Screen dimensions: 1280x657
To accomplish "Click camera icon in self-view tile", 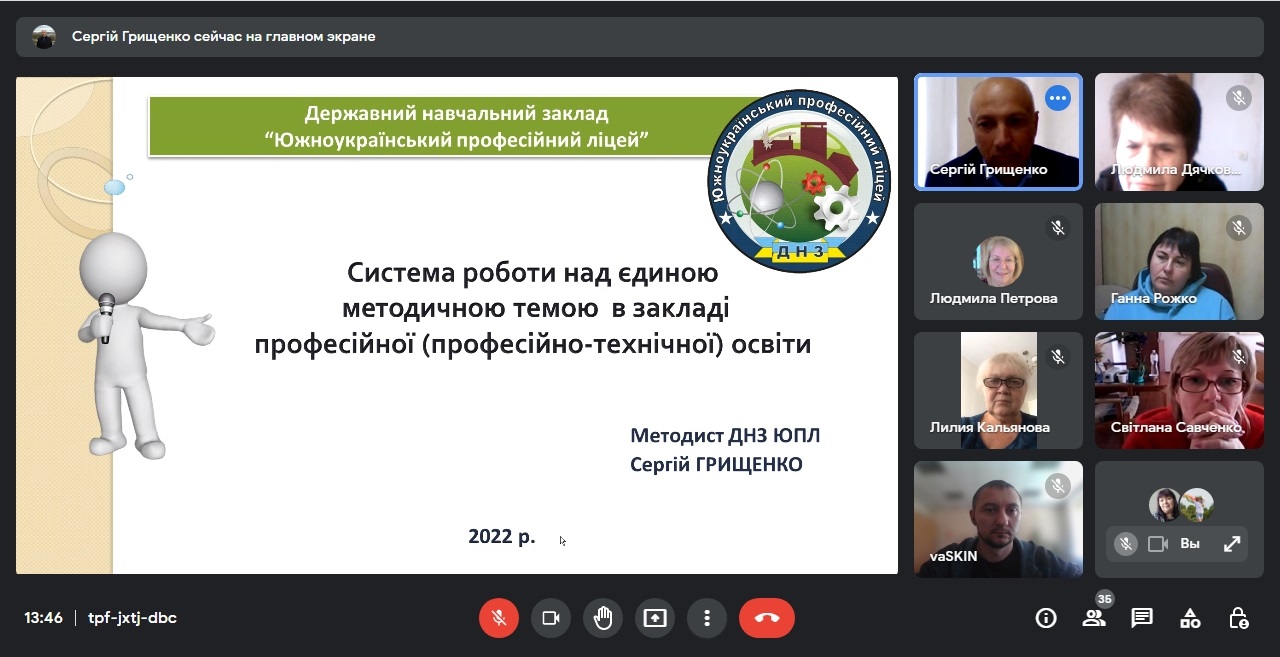I will pos(1158,544).
